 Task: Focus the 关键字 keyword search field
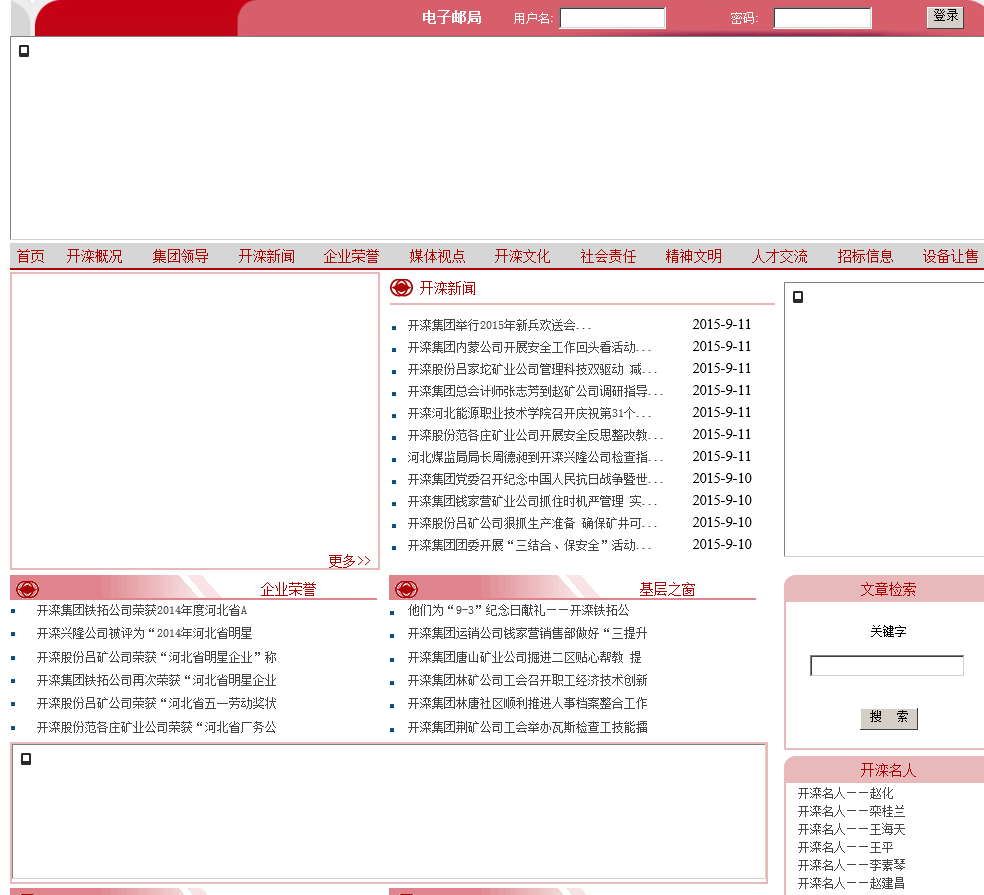coord(887,665)
